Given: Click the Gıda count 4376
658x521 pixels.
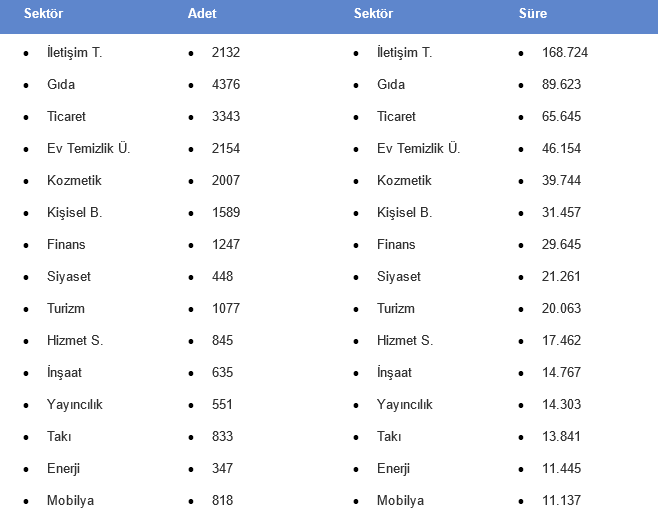Looking at the screenshot, I should tap(226, 84).
